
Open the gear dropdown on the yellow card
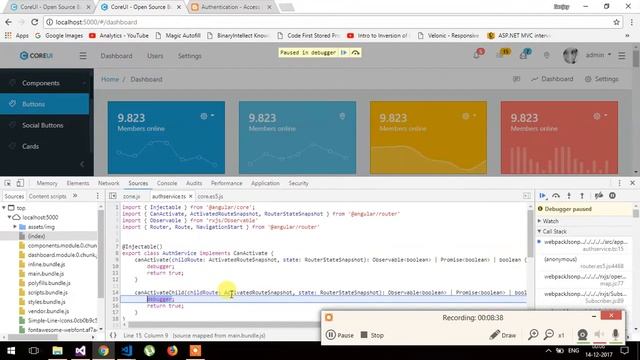[469, 116]
